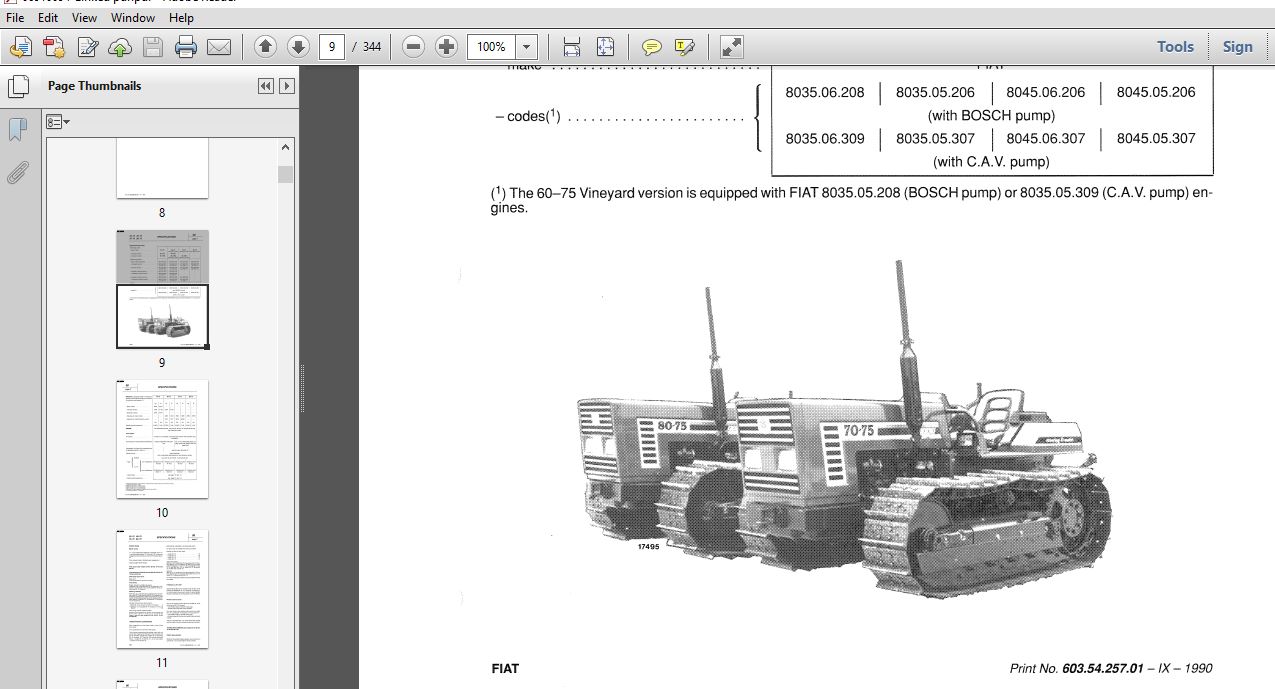Click the Open file toolbar icon
This screenshot has width=1275, height=689.
tap(21, 46)
